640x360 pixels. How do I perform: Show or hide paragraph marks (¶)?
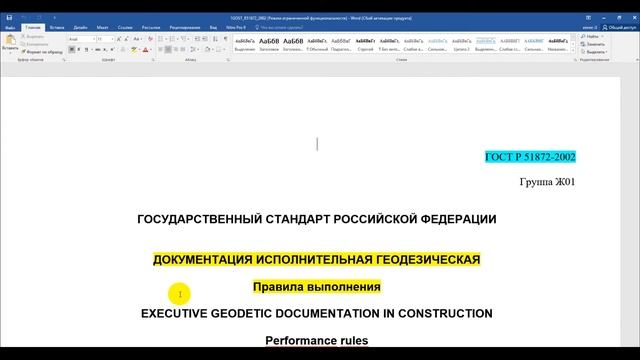point(226,39)
